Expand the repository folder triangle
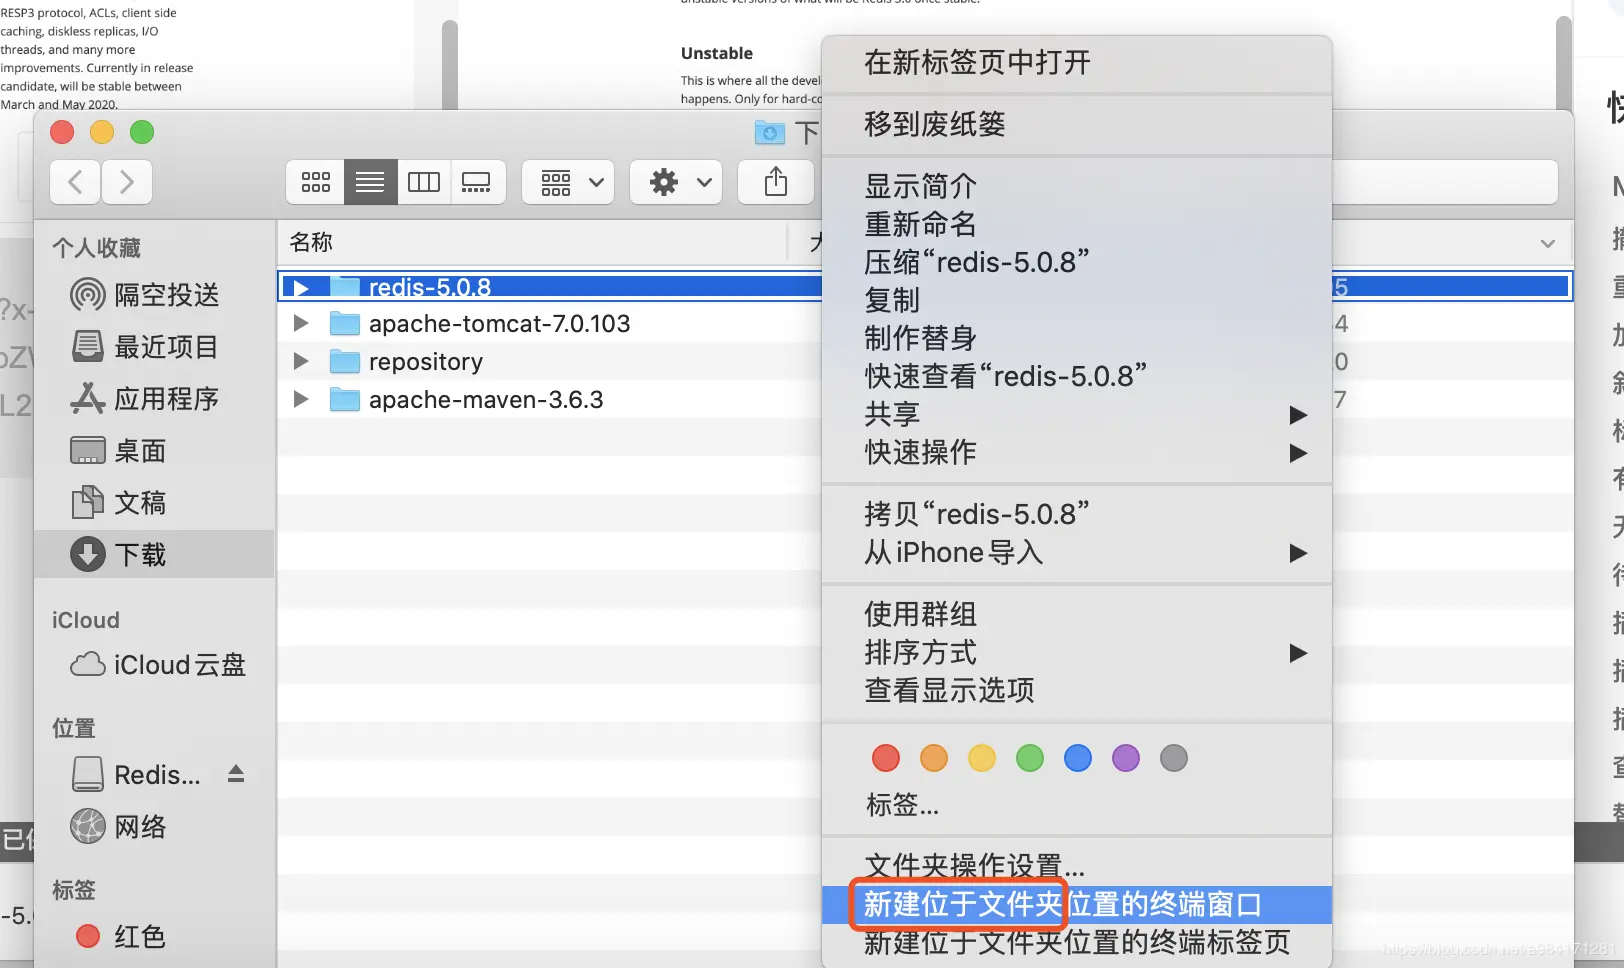Image resolution: width=1624 pixels, height=968 pixels. [301, 362]
